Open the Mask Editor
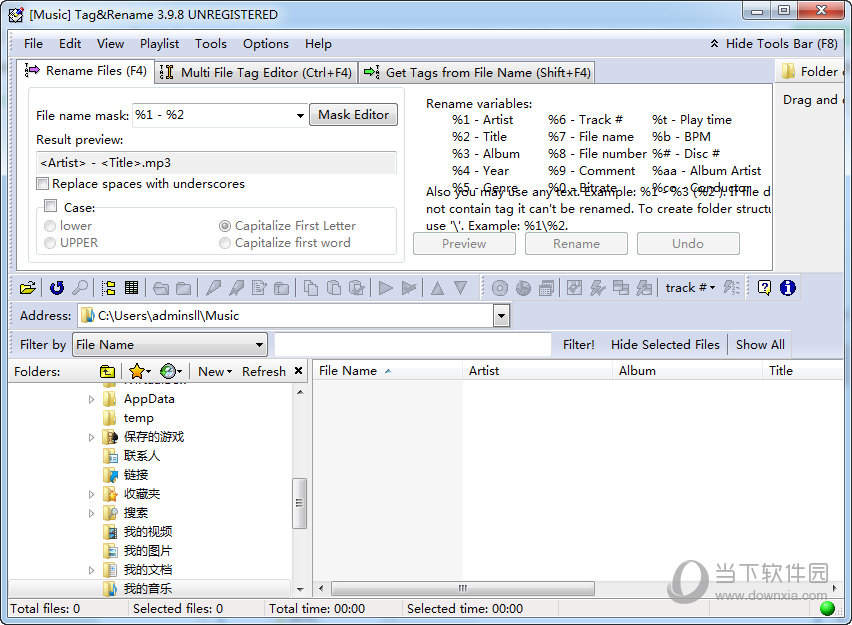The image size is (852, 625). [x=353, y=115]
